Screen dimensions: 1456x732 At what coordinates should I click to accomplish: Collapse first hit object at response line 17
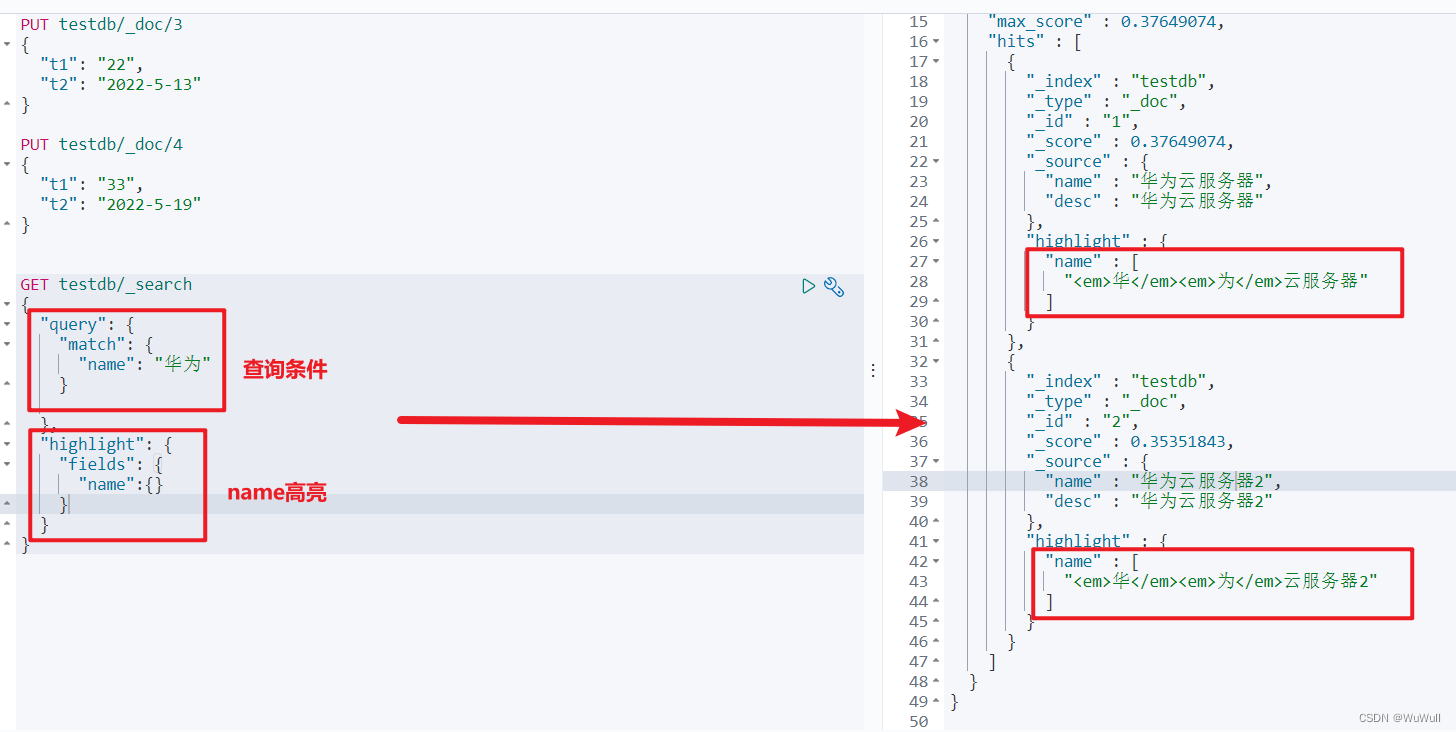(936, 61)
